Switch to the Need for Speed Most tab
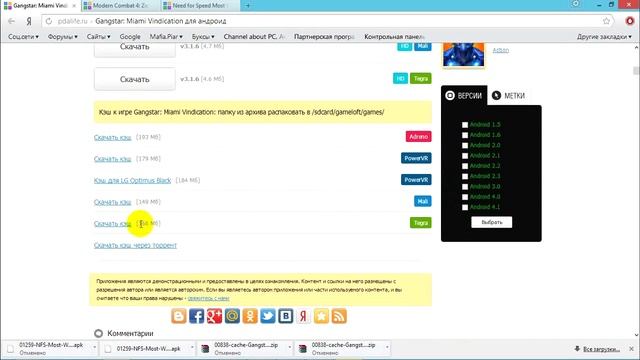The height and width of the screenshot is (360, 640). pos(199,6)
